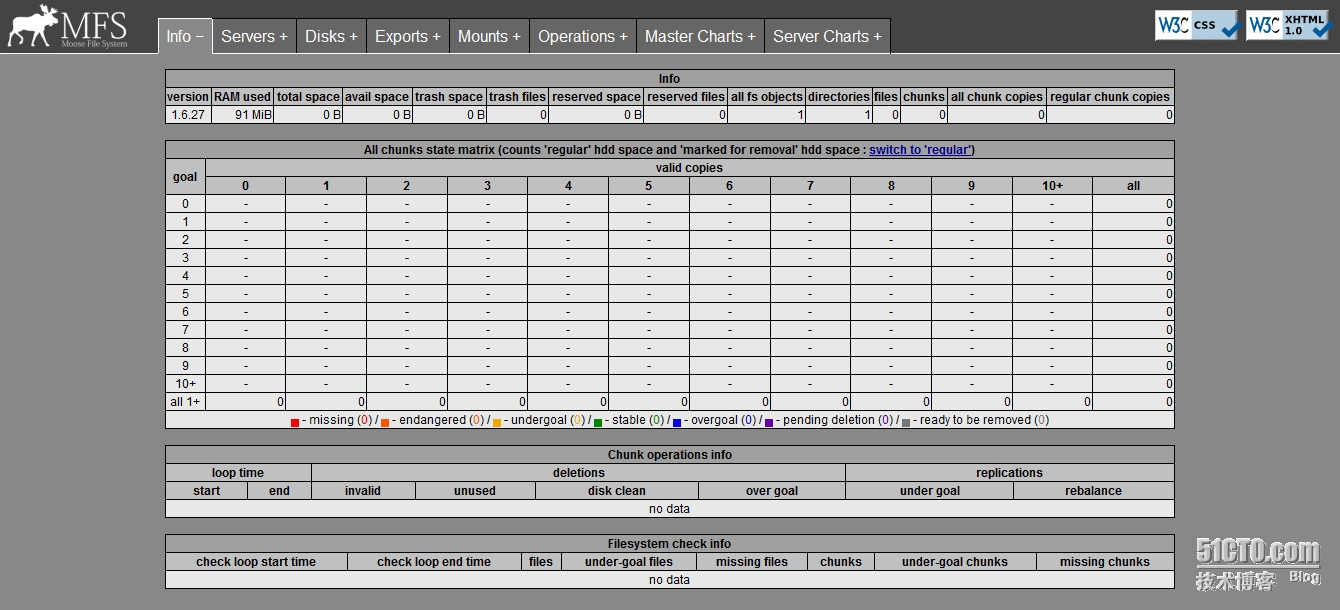Click the "missing chunks" column header
Viewport: 1340px width, 610px height.
1105,562
